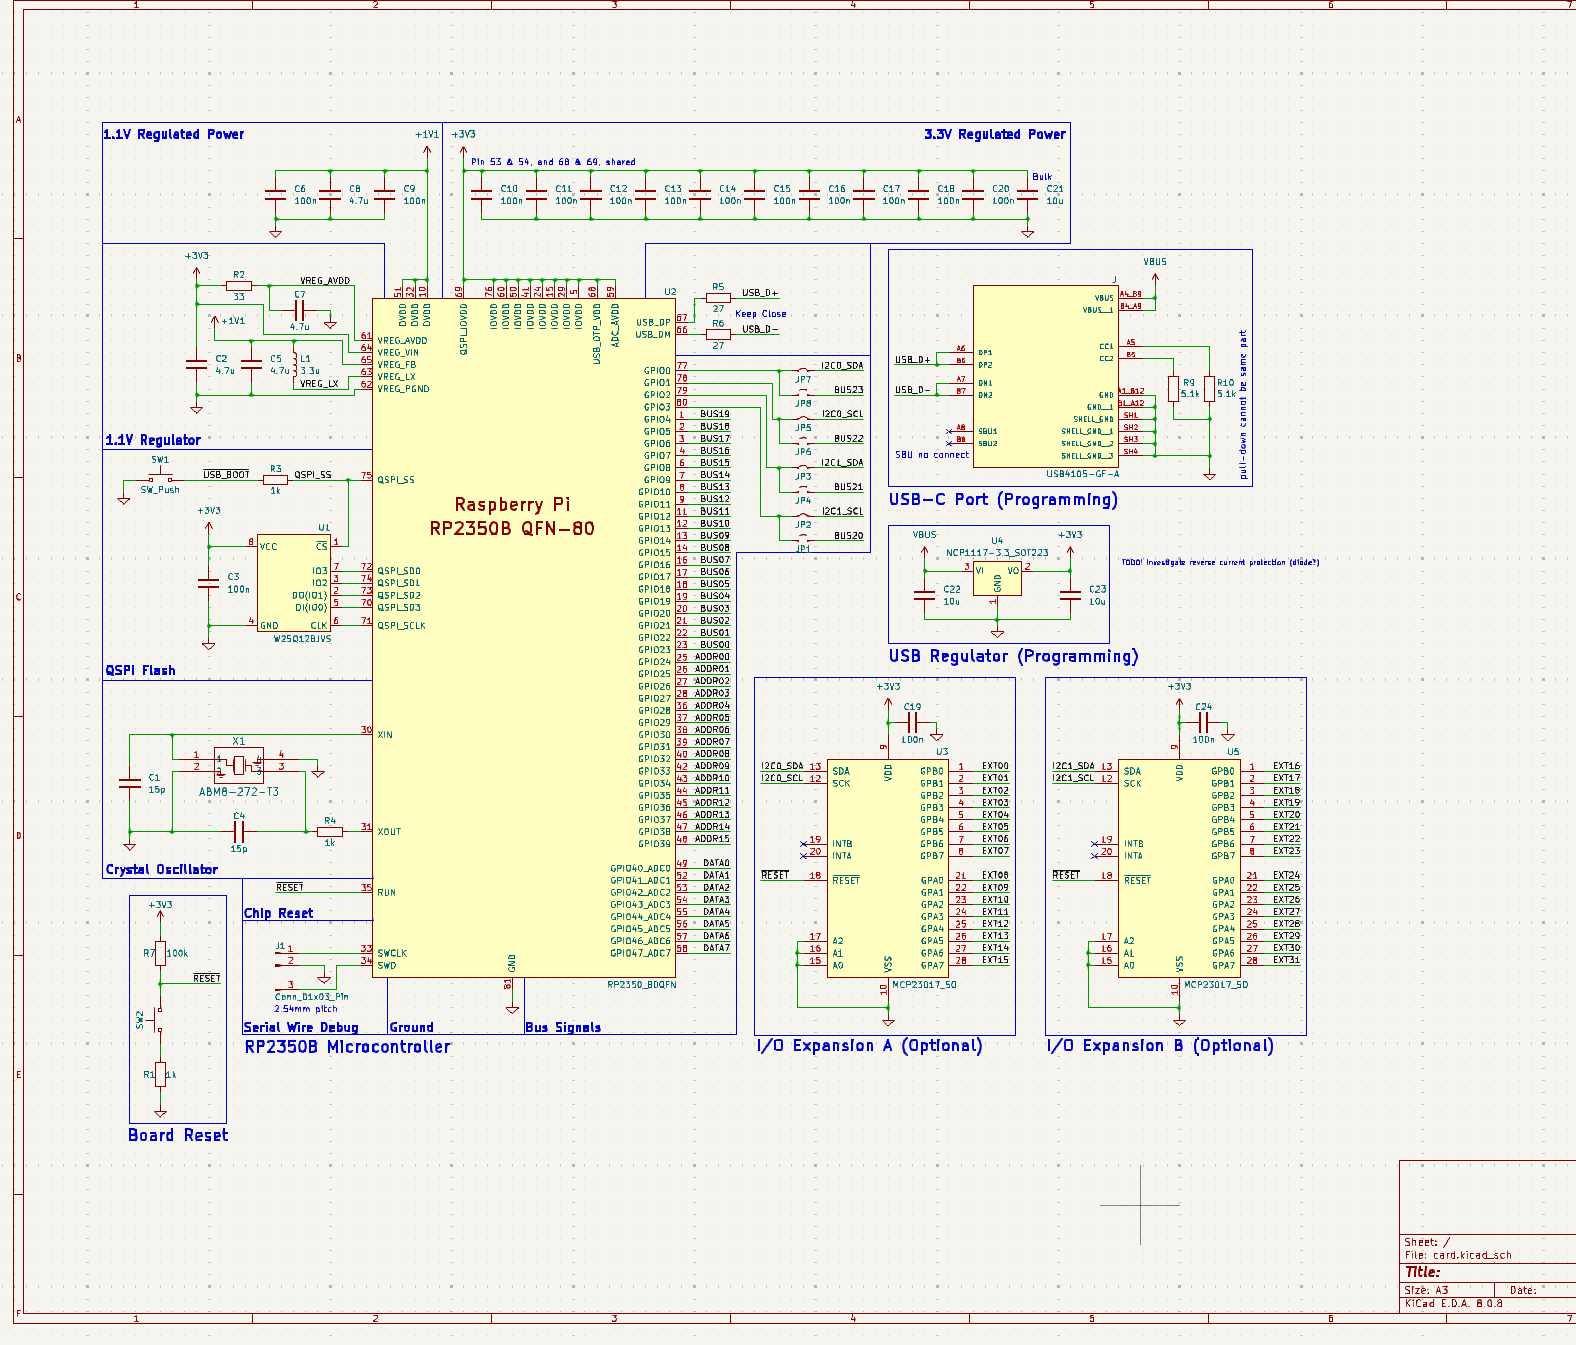Click the R10 5.1k pull-down resistor

1209,388
